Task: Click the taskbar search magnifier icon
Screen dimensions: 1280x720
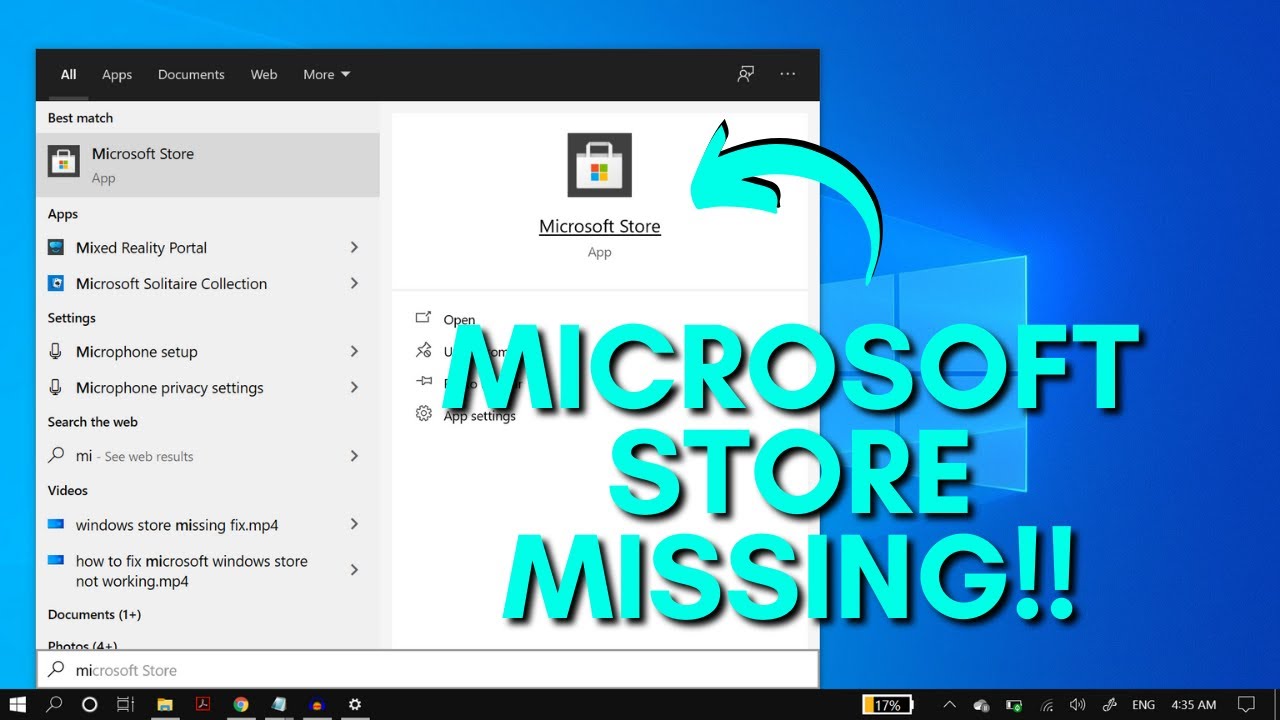Action: point(54,704)
